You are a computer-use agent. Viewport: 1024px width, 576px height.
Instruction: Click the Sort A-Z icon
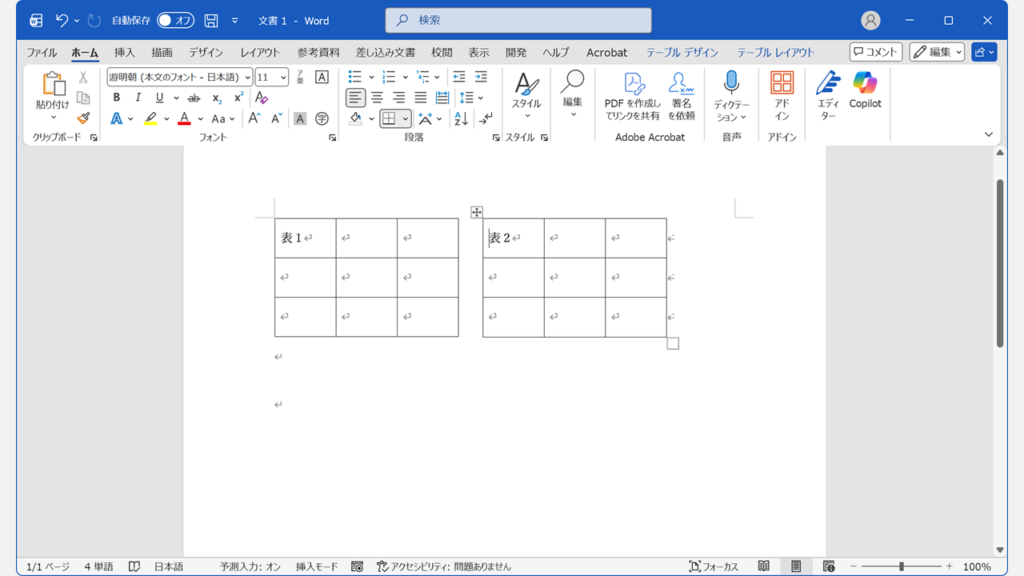click(x=461, y=118)
